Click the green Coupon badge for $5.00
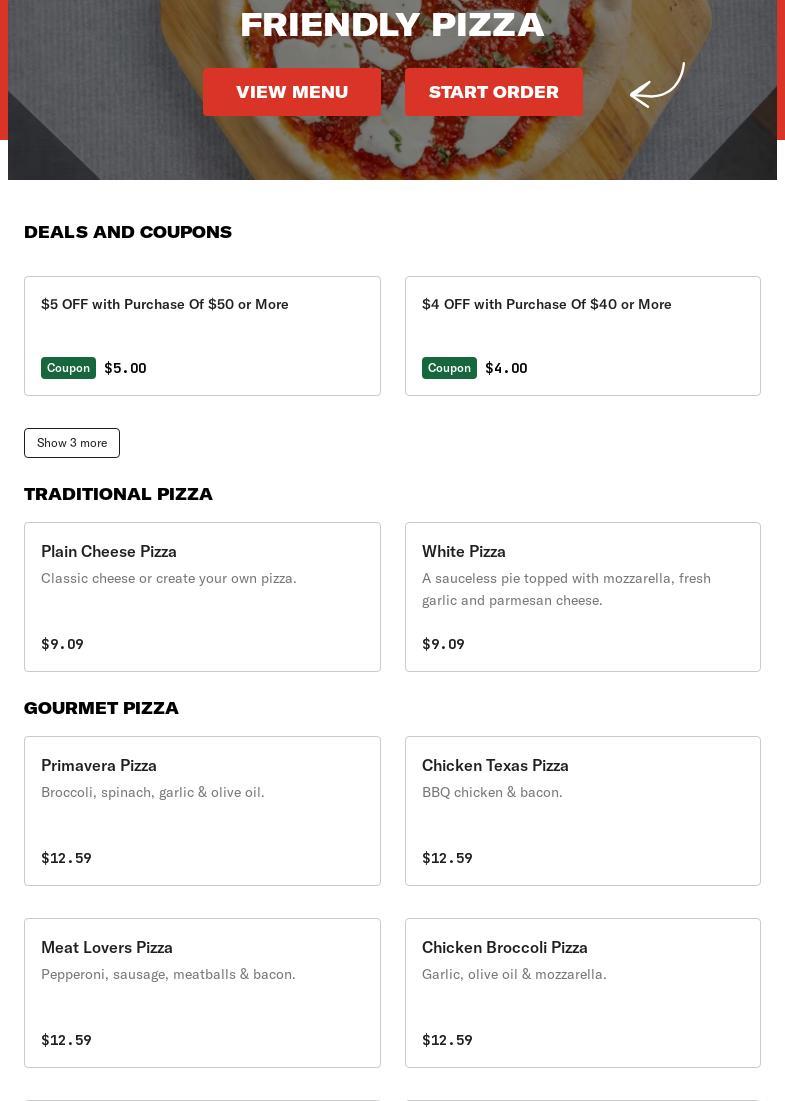 68,368
